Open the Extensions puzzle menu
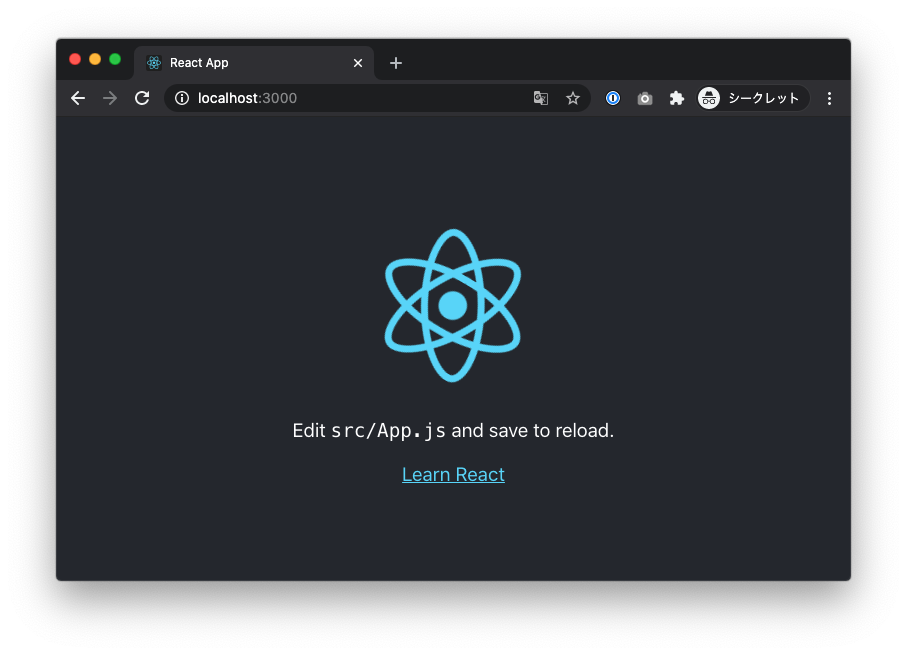Screen dimensions: 907x655 [677, 98]
